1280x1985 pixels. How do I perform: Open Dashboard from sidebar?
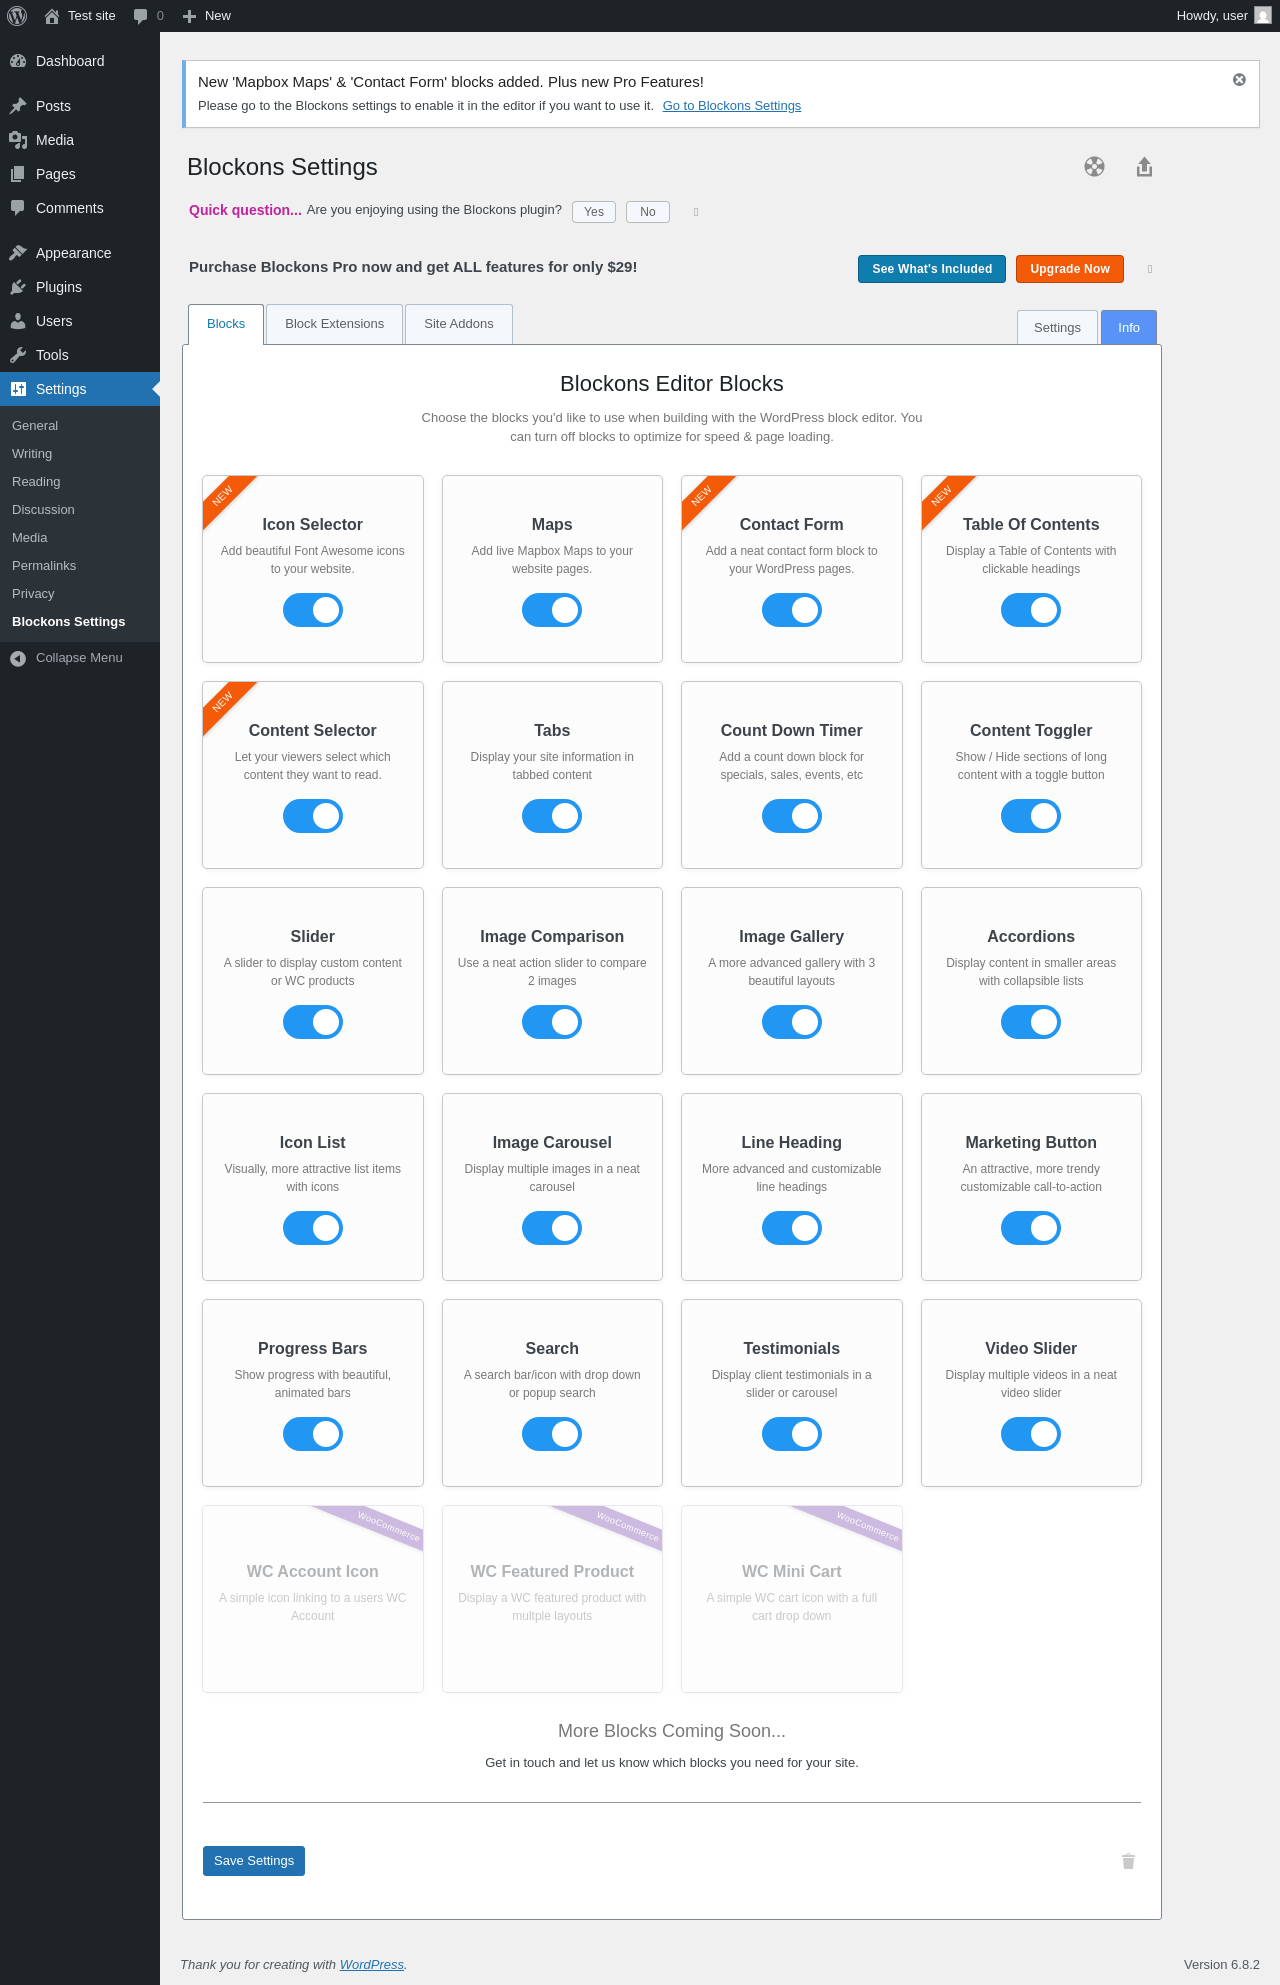point(80,61)
